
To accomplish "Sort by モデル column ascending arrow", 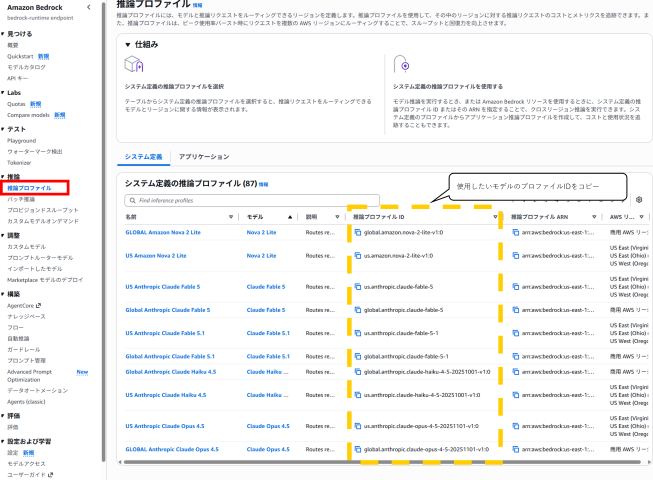I will tap(290, 217).
